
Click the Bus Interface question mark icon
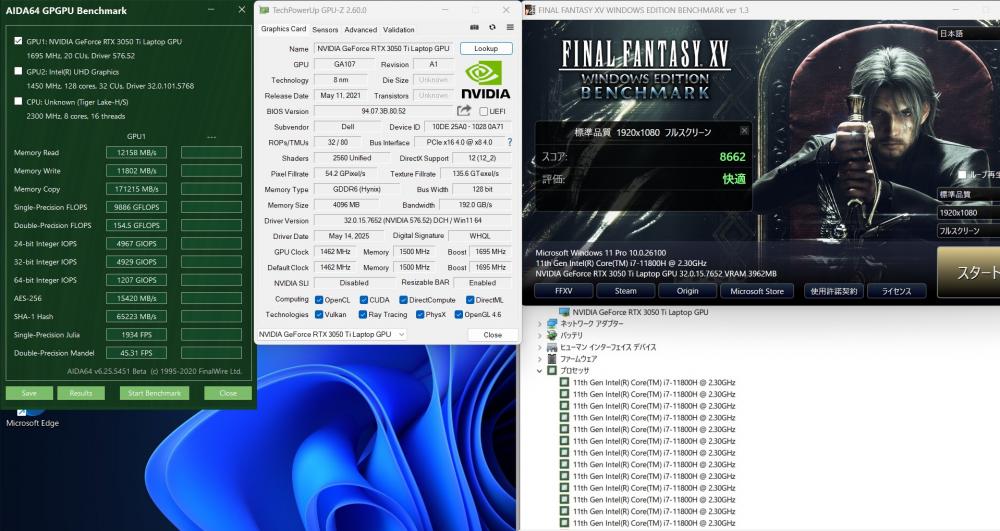(510, 142)
